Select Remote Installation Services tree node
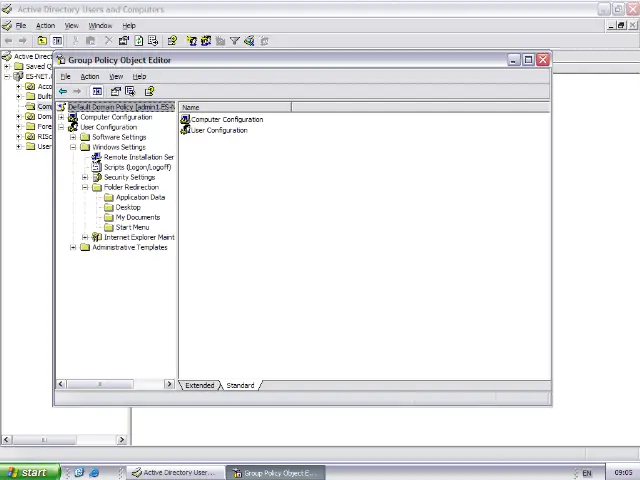This screenshot has height=480, width=640. pyautogui.click(x=139, y=157)
